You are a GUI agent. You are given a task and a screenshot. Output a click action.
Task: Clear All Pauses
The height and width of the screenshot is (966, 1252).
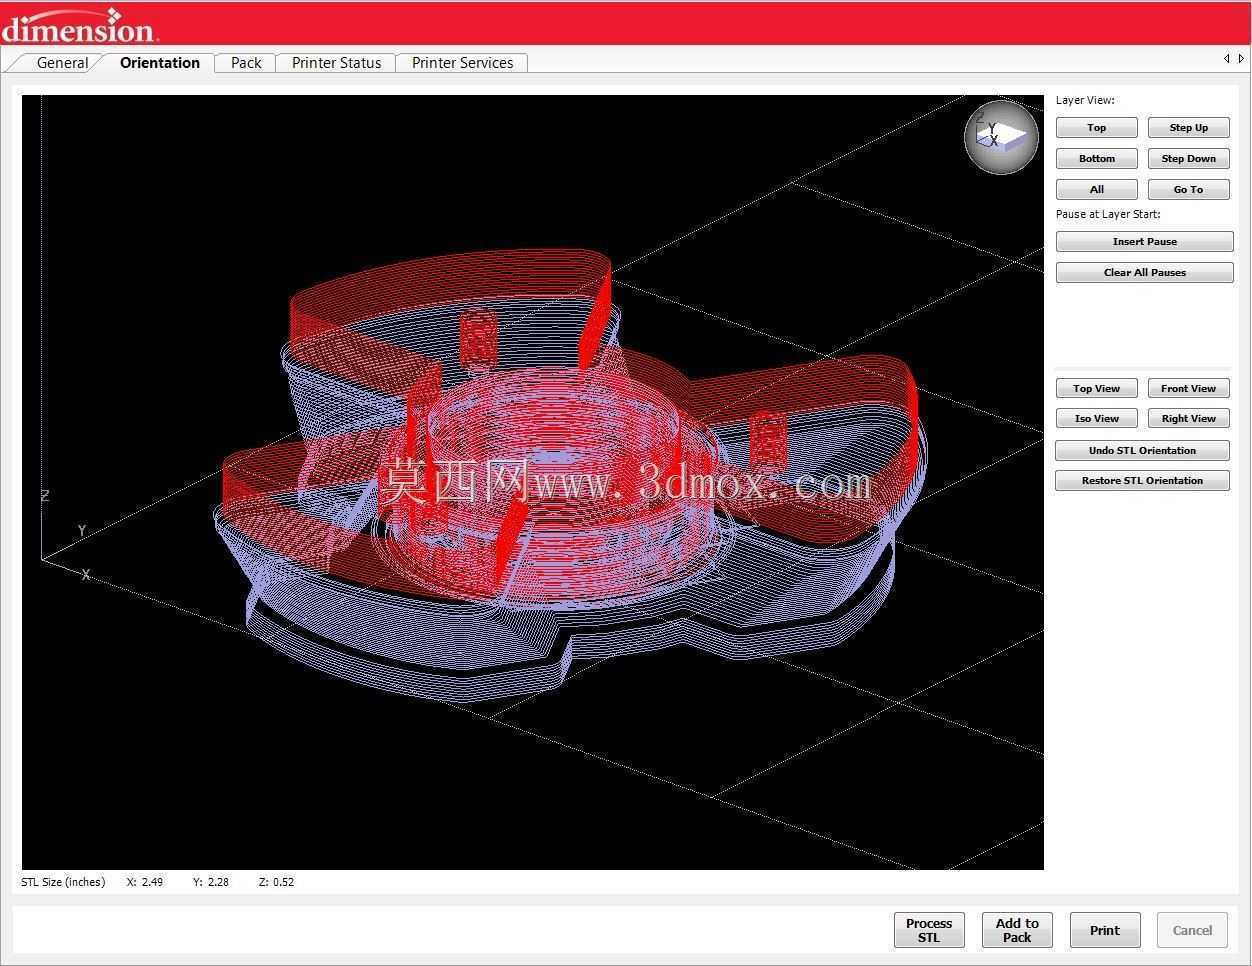pyautogui.click(x=1145, y=272)
